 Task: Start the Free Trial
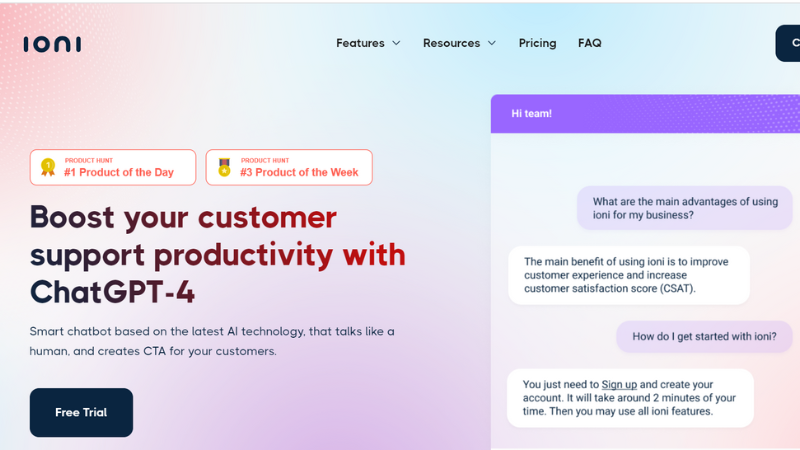click(81, 412)
